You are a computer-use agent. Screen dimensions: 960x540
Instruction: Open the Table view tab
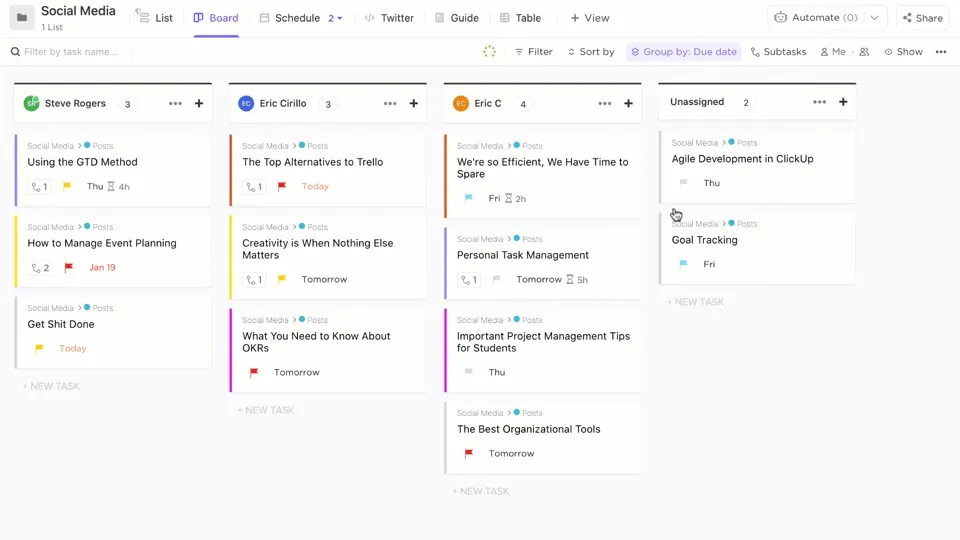pyautogui.click(x=520, y=18)
